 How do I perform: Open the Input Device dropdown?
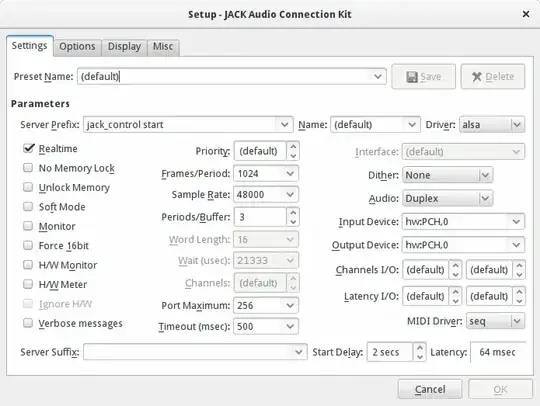(516, 221)
